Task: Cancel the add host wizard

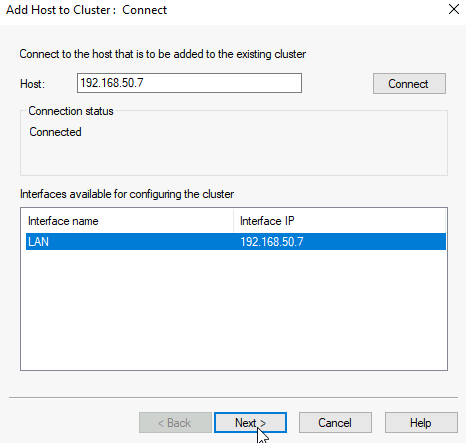Action: [x=335, y=423]
